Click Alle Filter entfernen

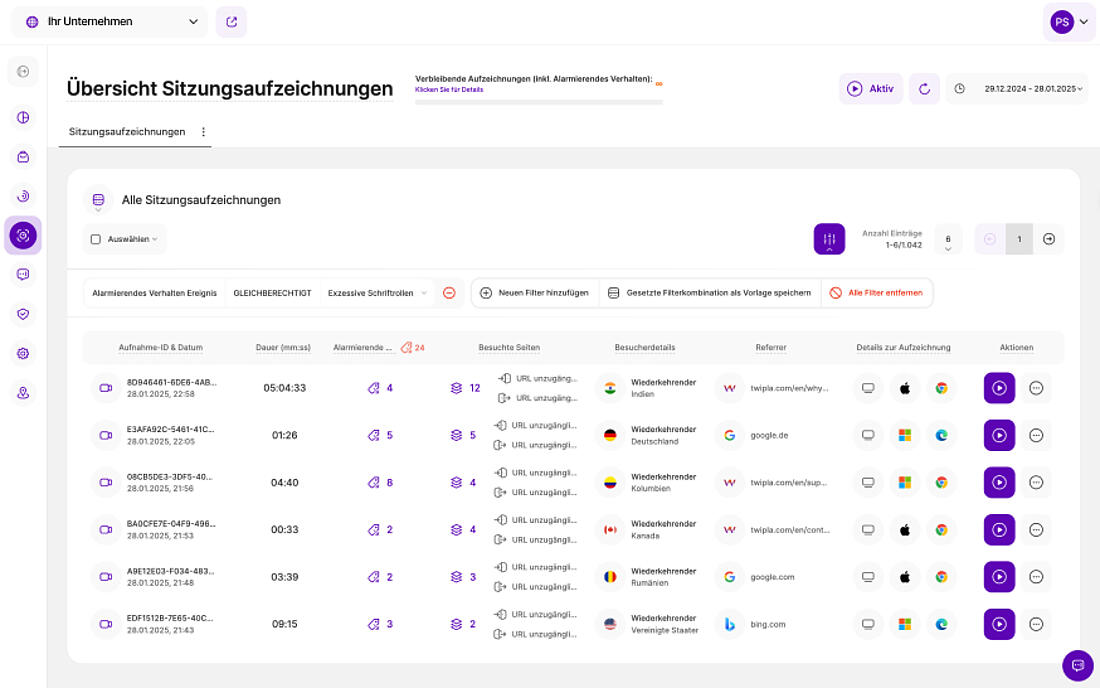pos(877,293)
